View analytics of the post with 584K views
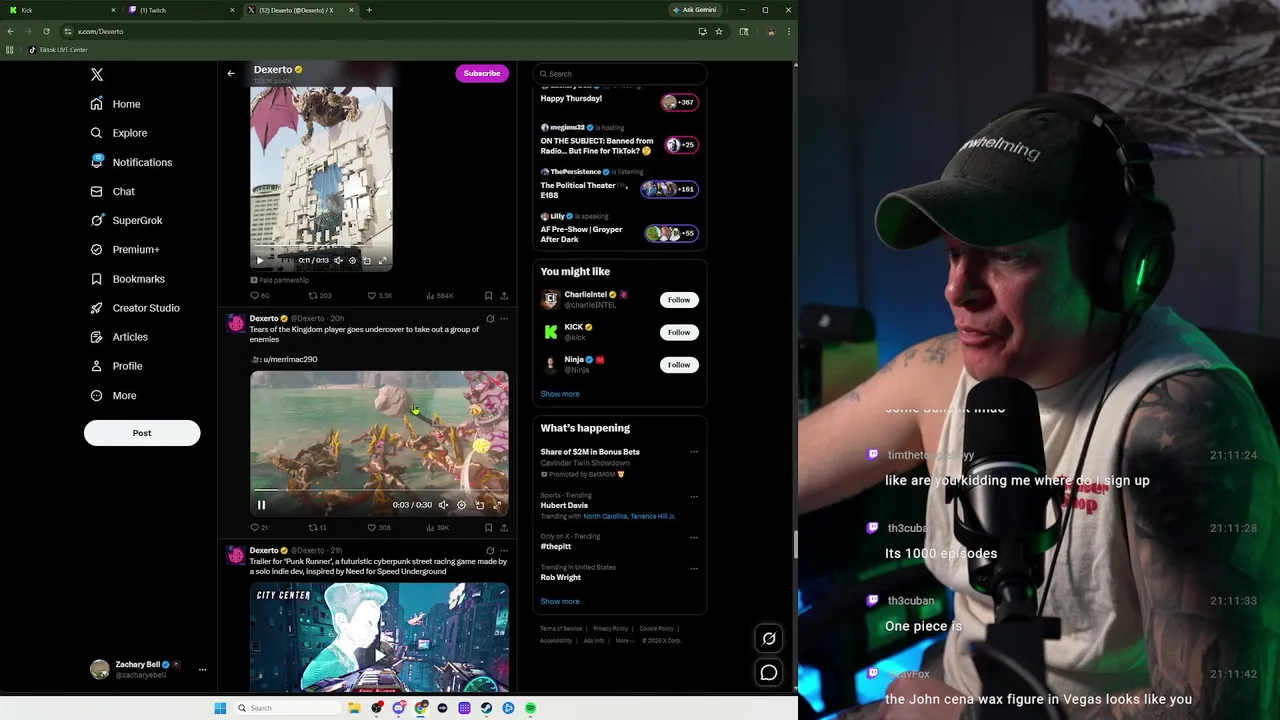 [439, 295]
